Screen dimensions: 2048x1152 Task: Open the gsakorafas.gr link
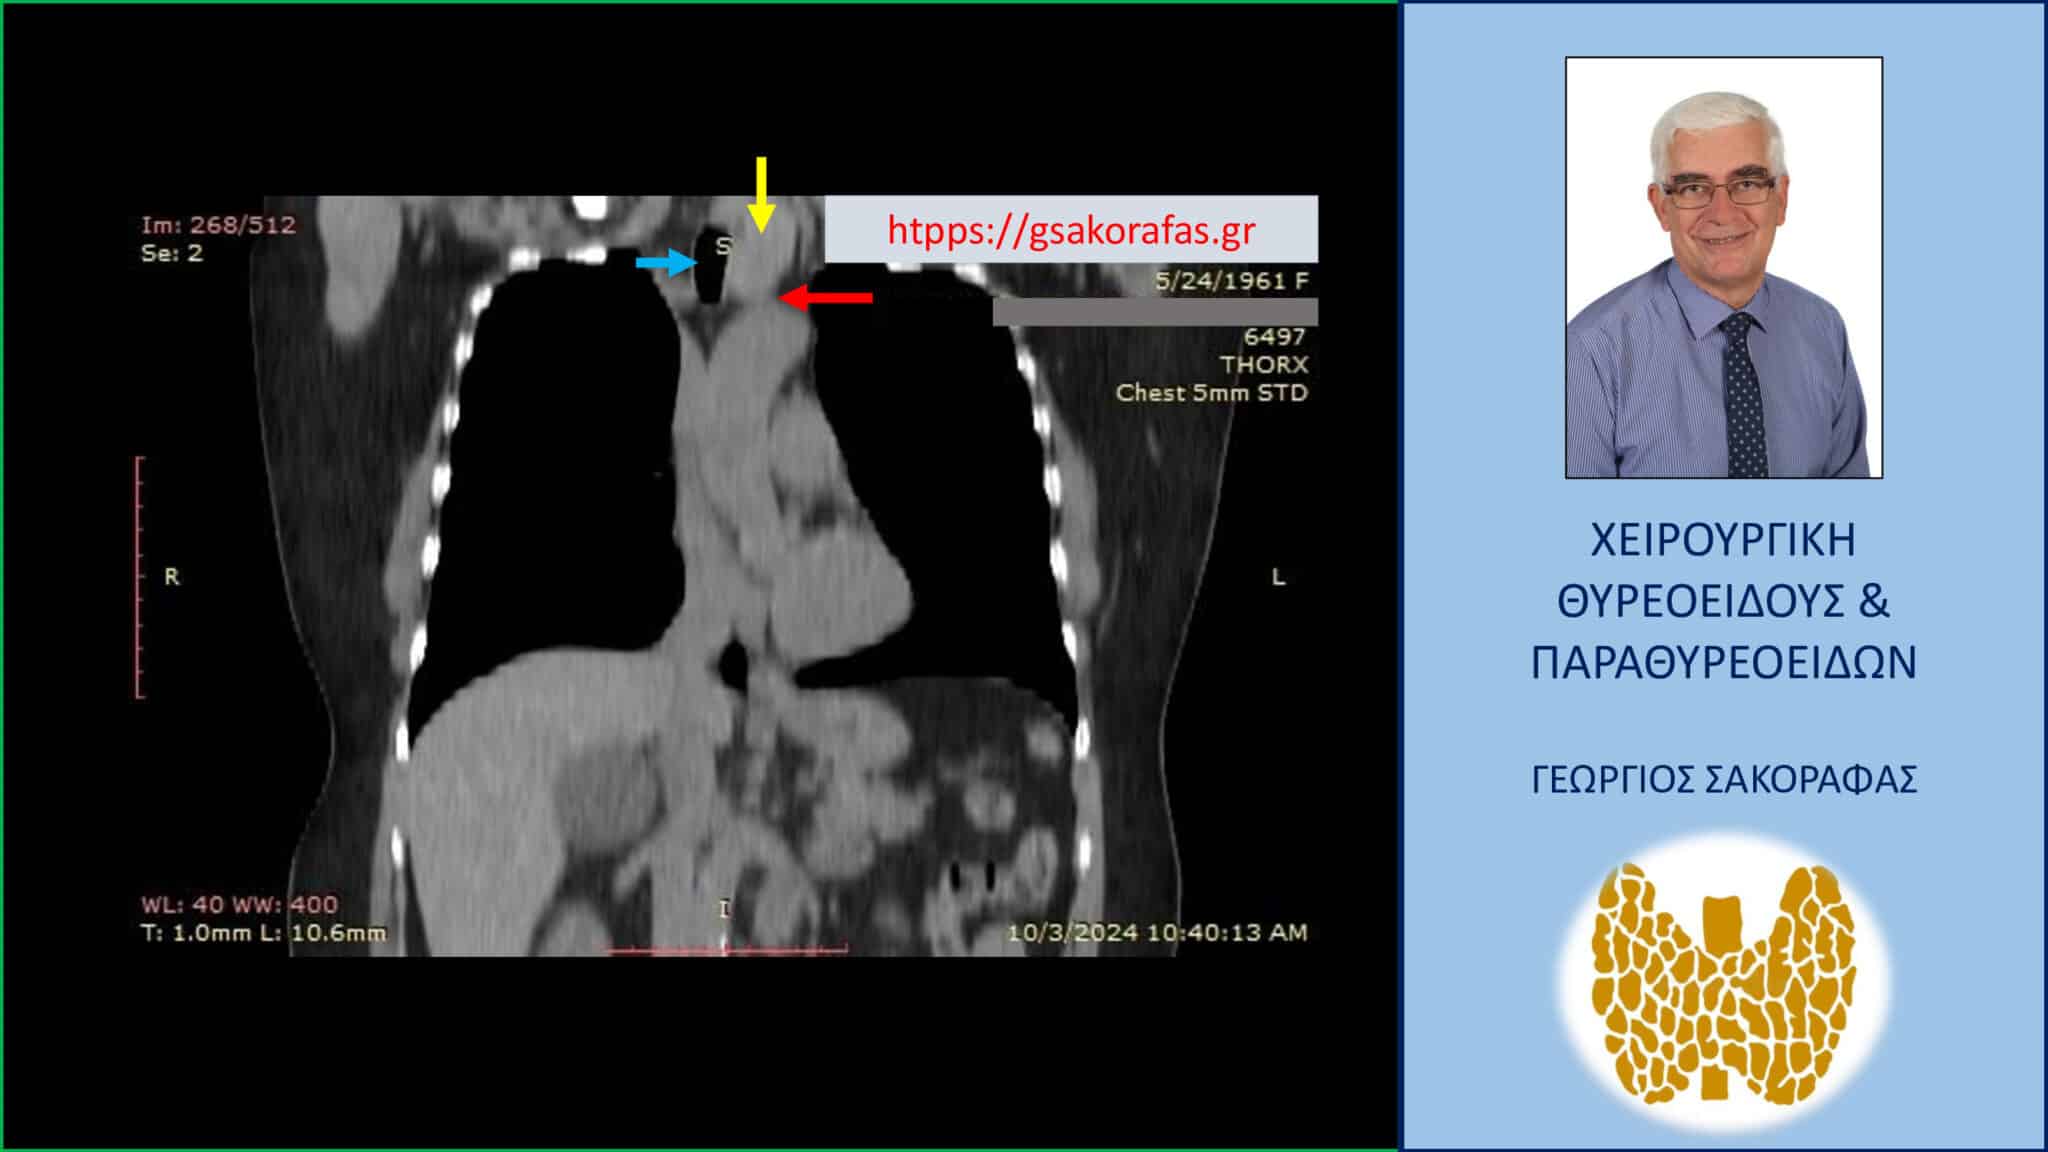[x=1071, y=230]
